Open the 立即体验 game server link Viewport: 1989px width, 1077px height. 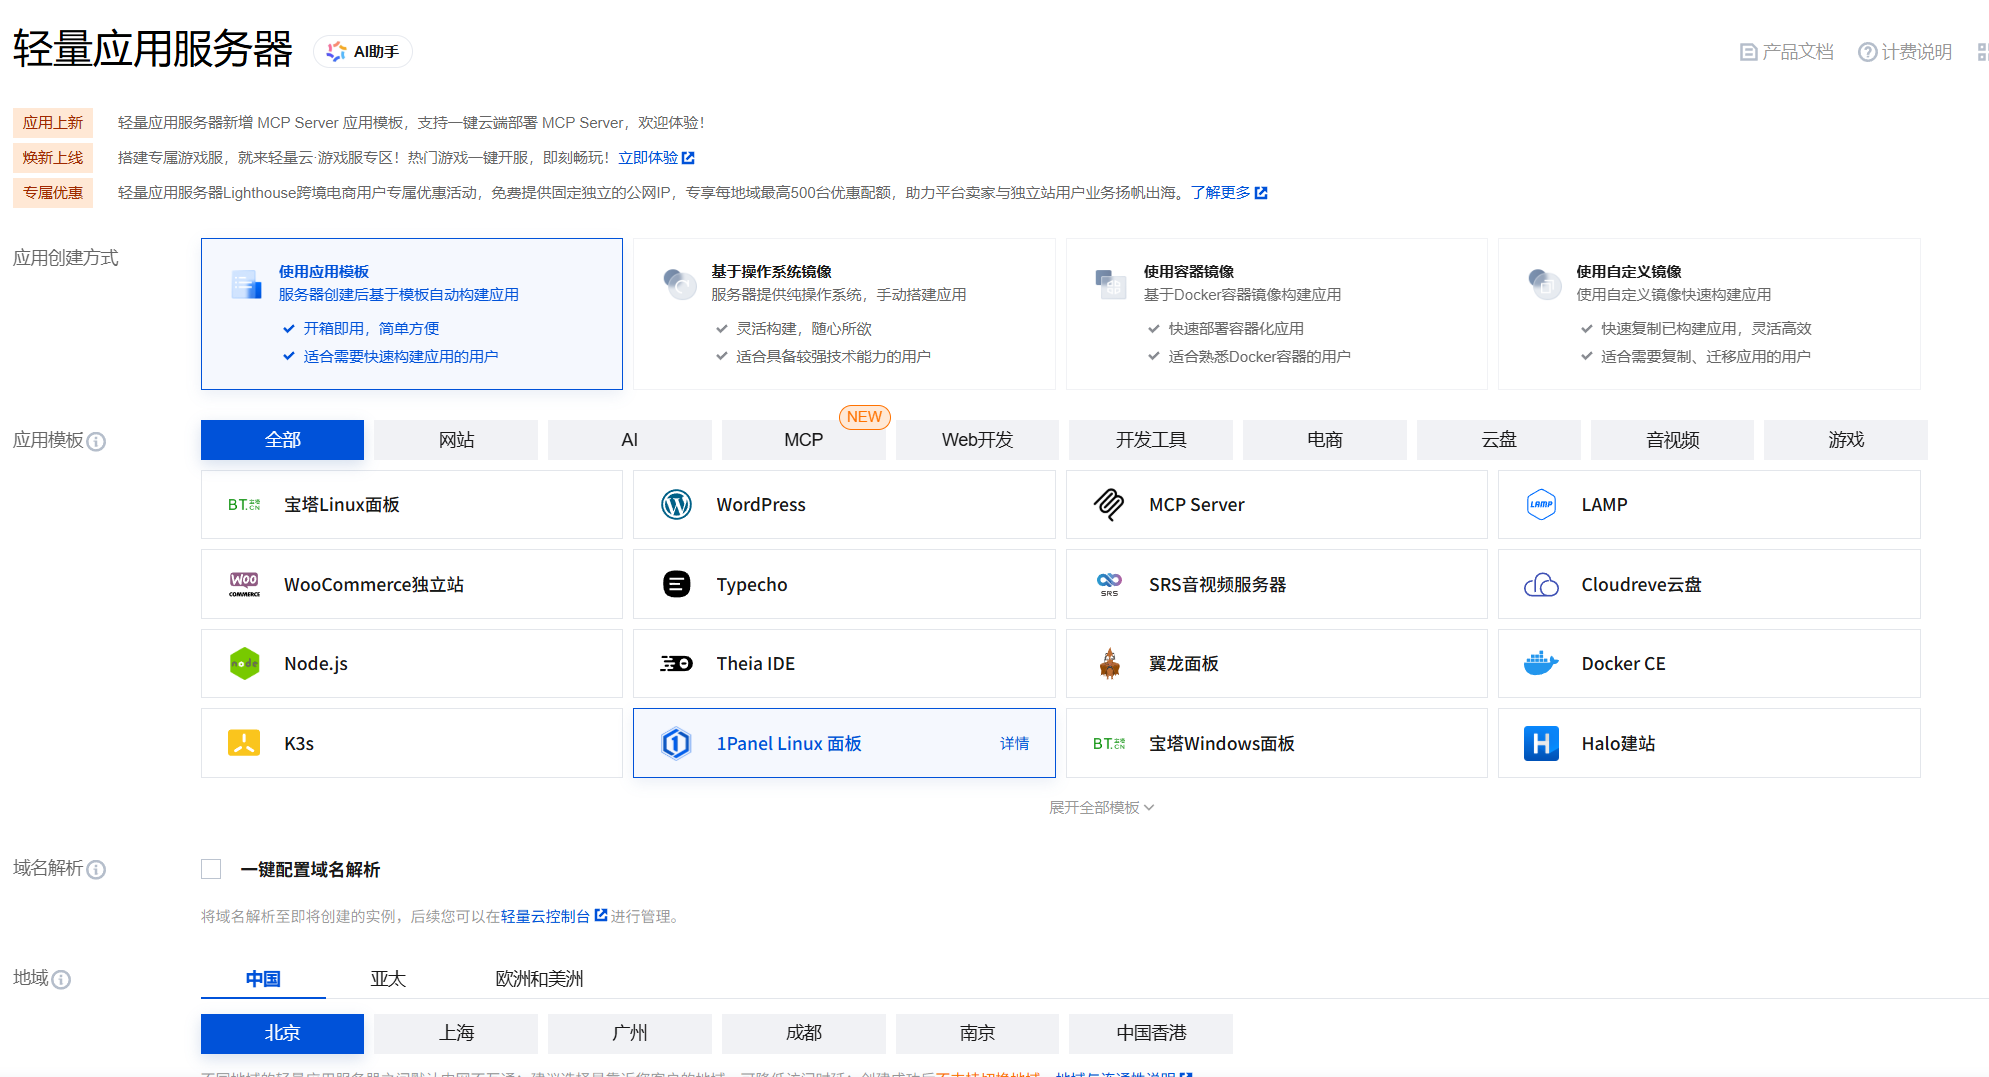[x=648, y=157]
